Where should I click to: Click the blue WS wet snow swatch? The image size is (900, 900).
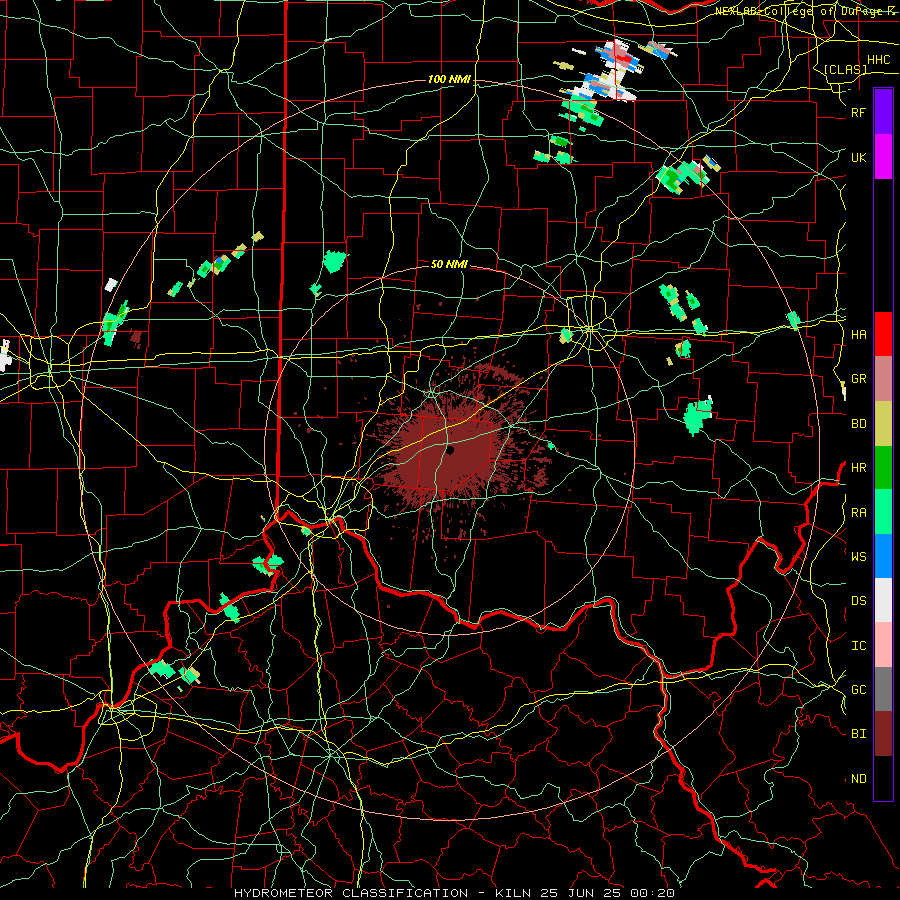[883, 556]
